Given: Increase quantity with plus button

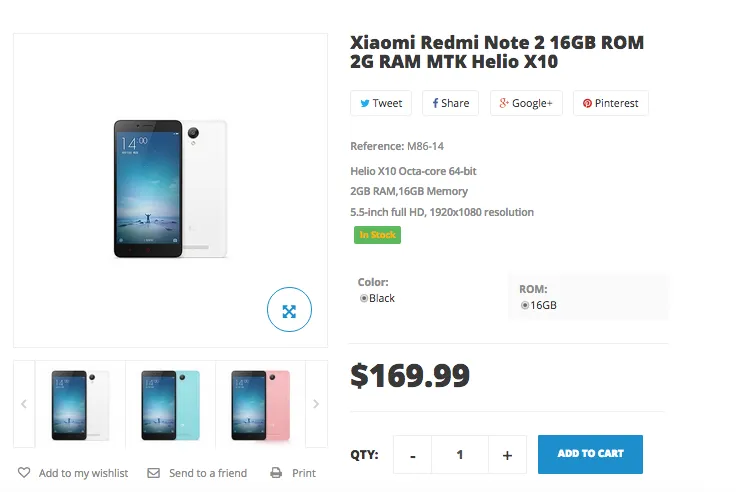Looking at the screenshot, I should click(x=507, y=455).
